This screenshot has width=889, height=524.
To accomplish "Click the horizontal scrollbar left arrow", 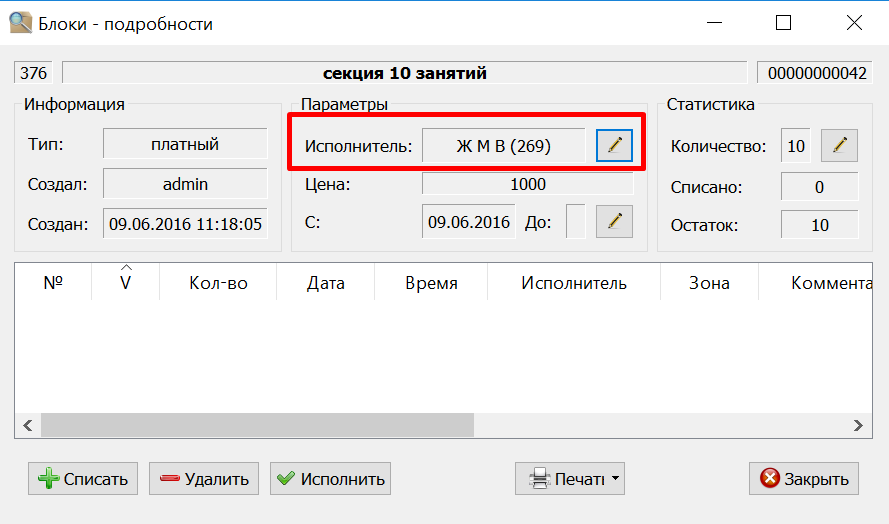I will point(28,425).
